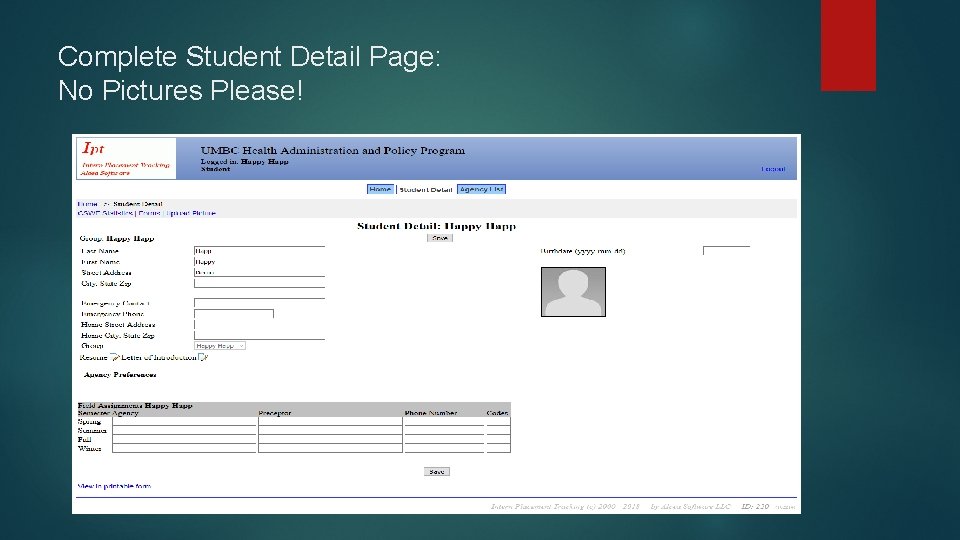Viewport: 960px width, 540px height.
Task: Click the Save button under the Student Detail heading
Action: point(440,238)
